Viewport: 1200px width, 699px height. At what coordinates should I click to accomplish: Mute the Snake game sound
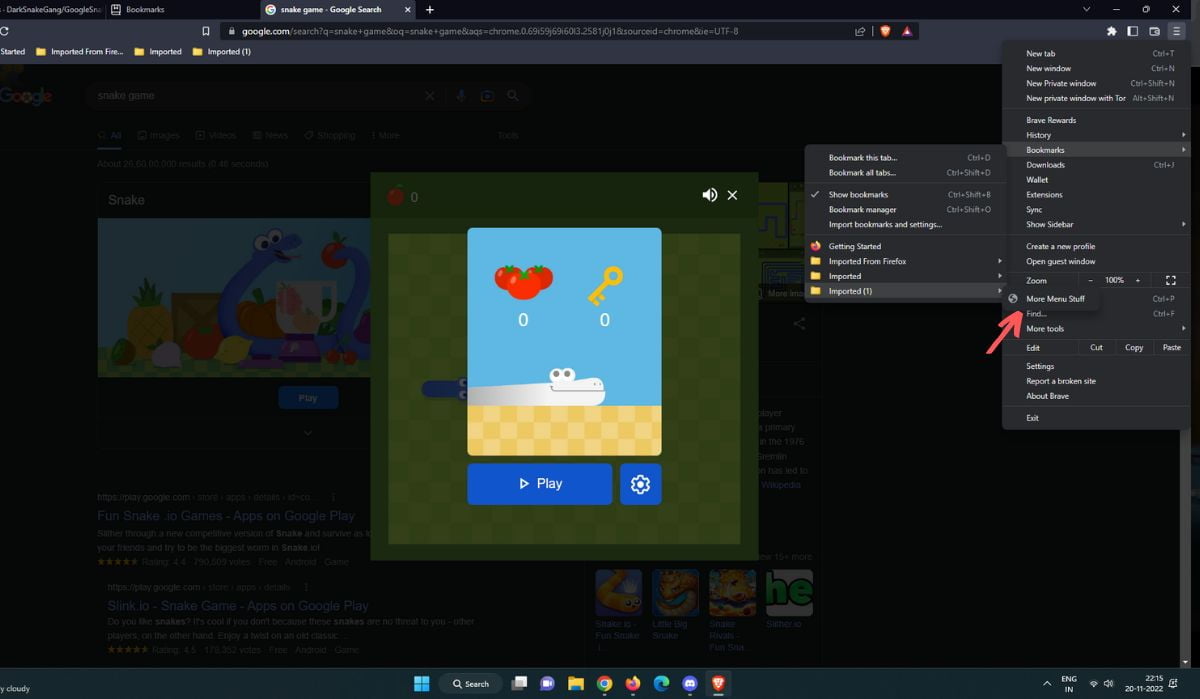pyautogui.click(x=709, y=195)
